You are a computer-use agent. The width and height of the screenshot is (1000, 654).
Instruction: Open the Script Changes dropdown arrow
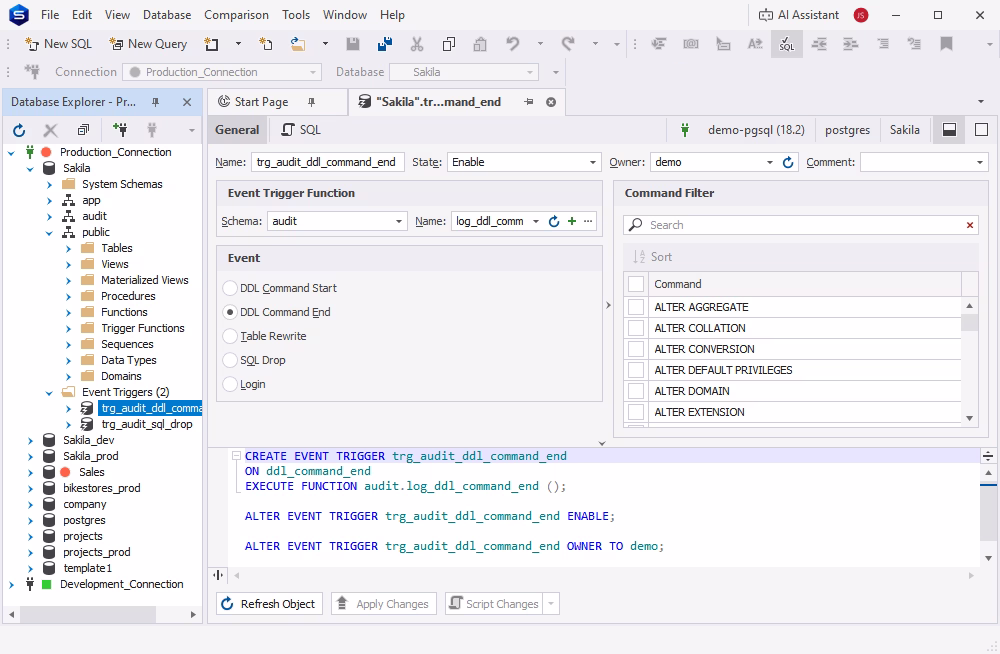coord(551,604)
